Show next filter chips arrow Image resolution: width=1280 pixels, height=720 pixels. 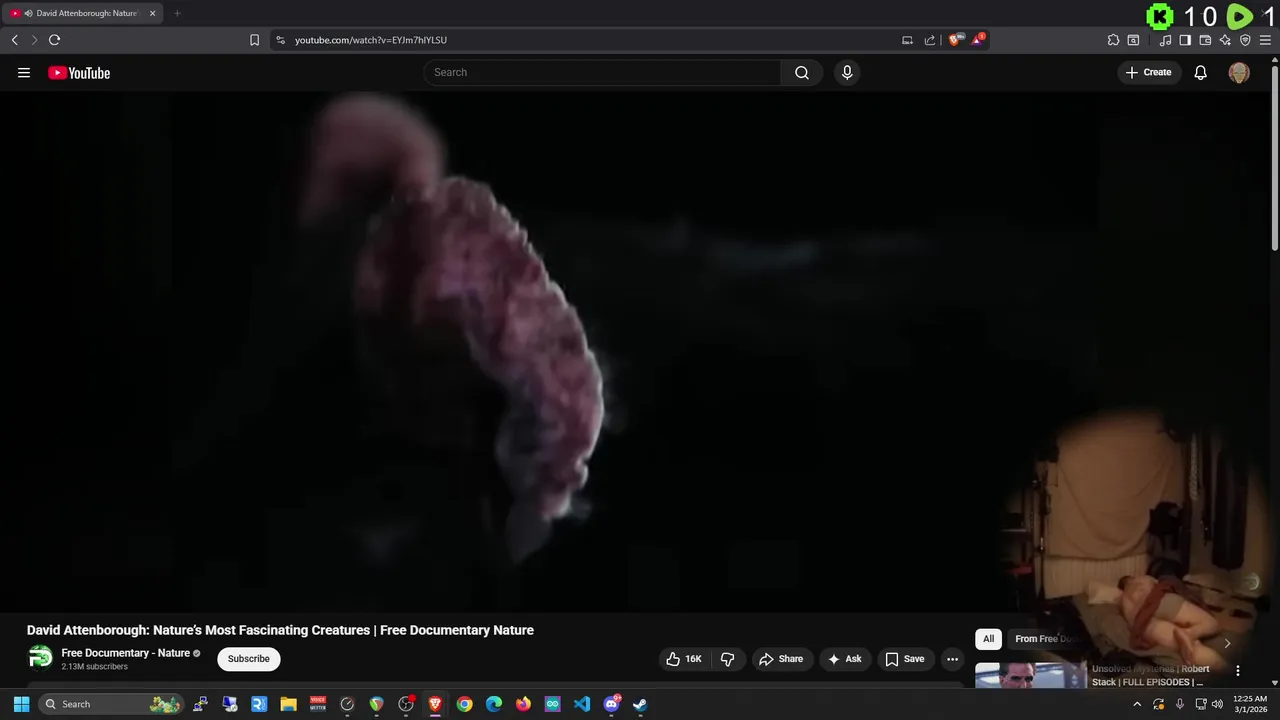point(1227,643)
